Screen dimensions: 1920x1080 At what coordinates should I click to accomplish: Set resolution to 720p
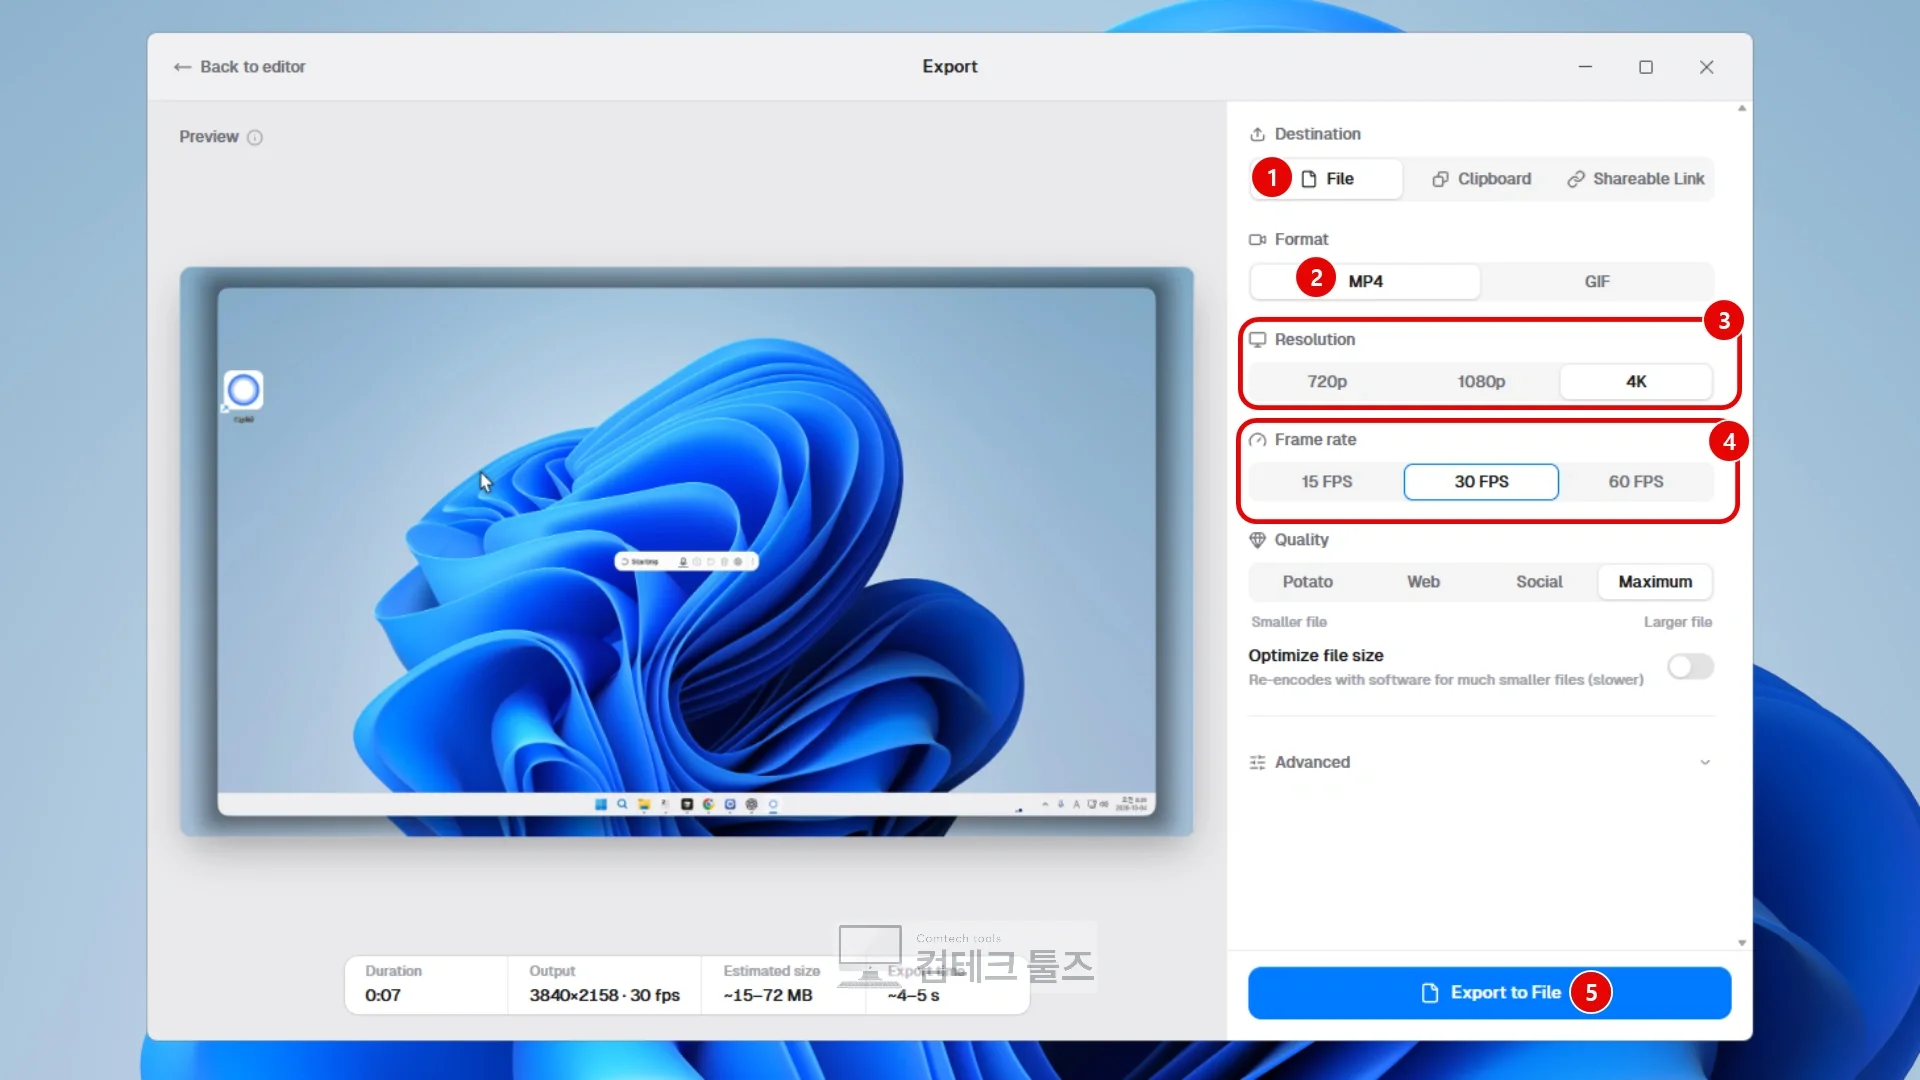click(x=1327, y=382)
